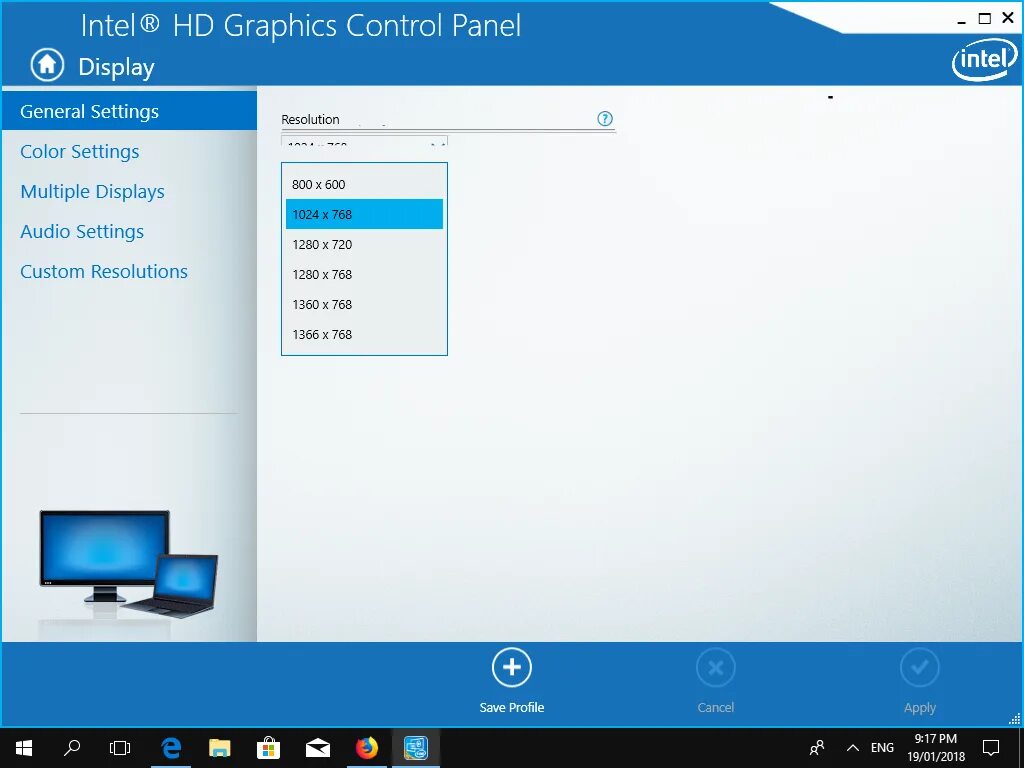Viewport: 1024px width, 768px height.
Task: Choose 1360 x 768 resolution
Action: tap(364, 304)
